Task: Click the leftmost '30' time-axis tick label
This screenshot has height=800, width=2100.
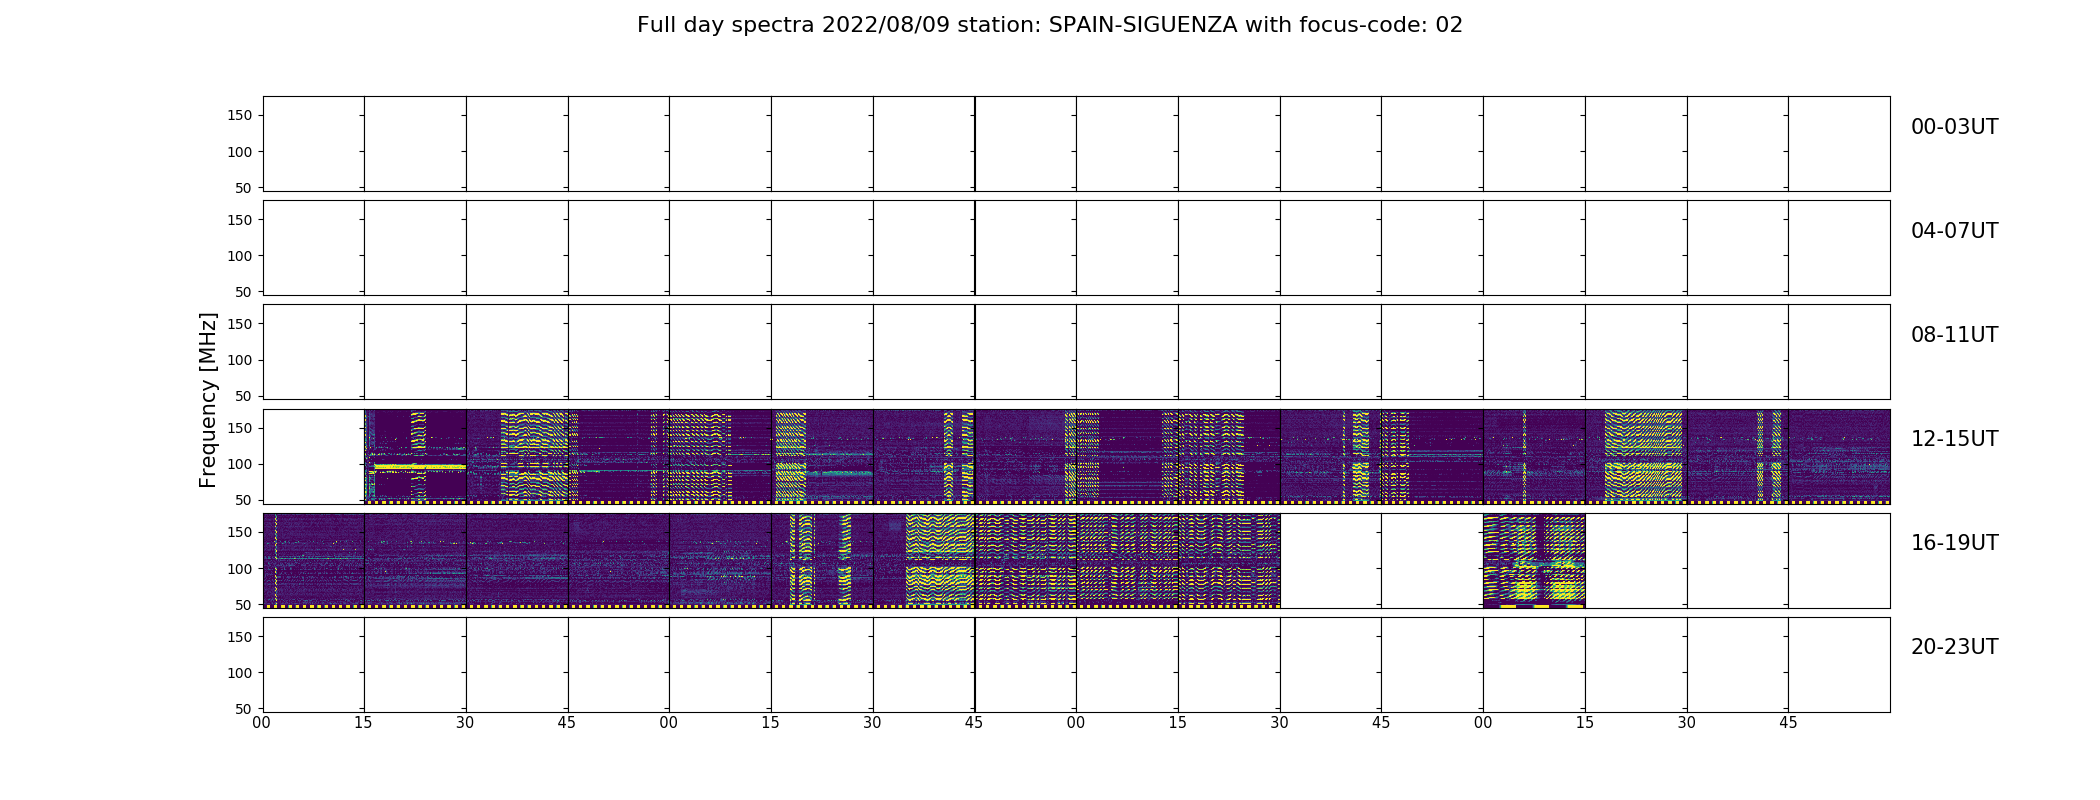Action: 465,723
